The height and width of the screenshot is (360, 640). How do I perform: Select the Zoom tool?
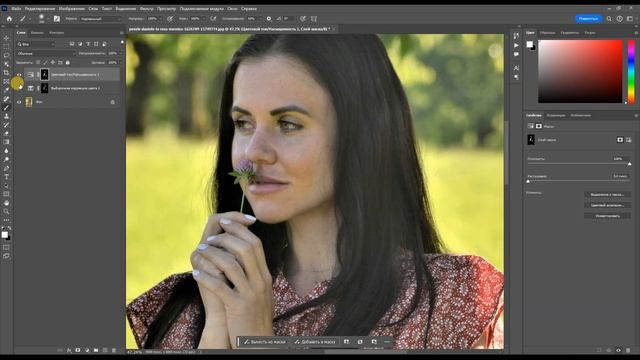(6, 211)
